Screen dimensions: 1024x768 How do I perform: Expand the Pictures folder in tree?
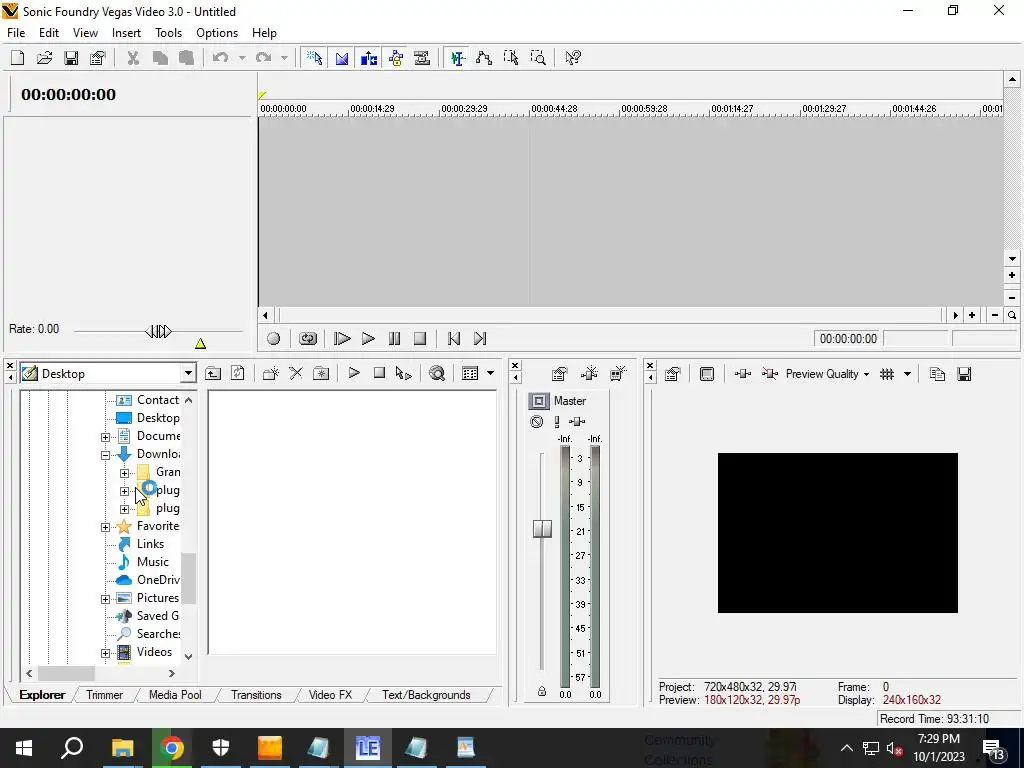click(x=105, y=599)
